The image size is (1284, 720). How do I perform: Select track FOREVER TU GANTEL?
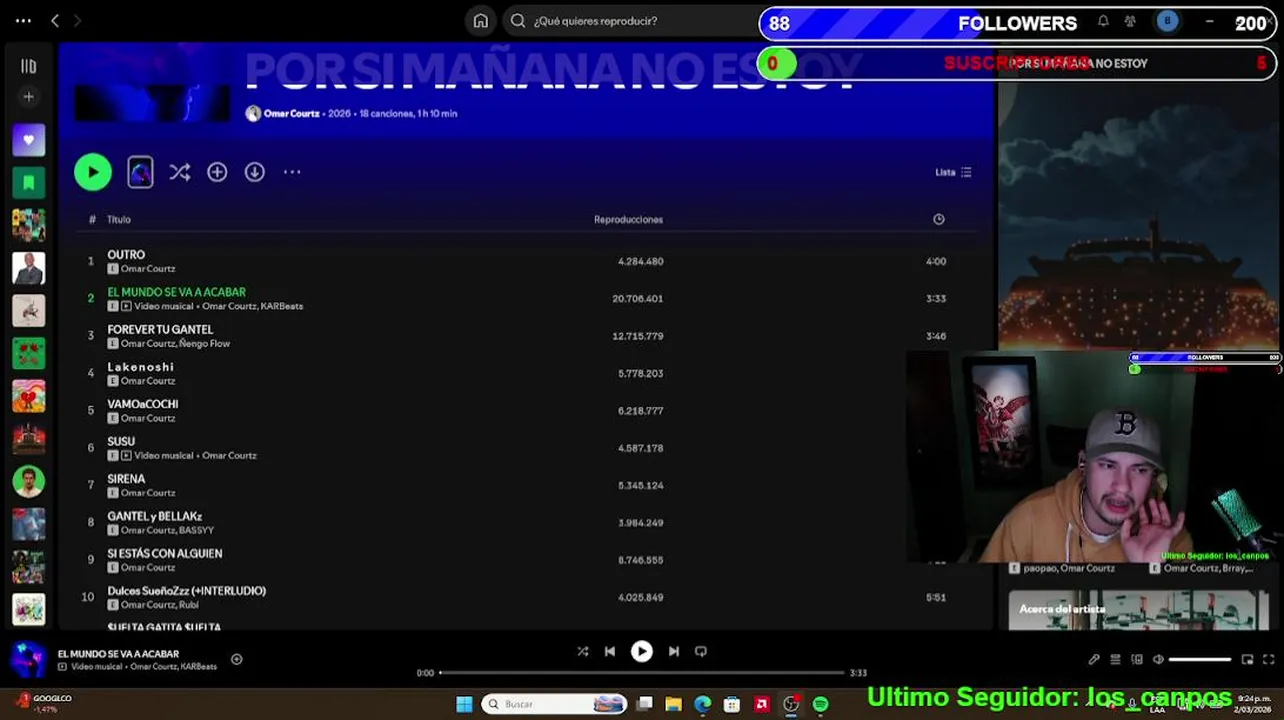160,329
